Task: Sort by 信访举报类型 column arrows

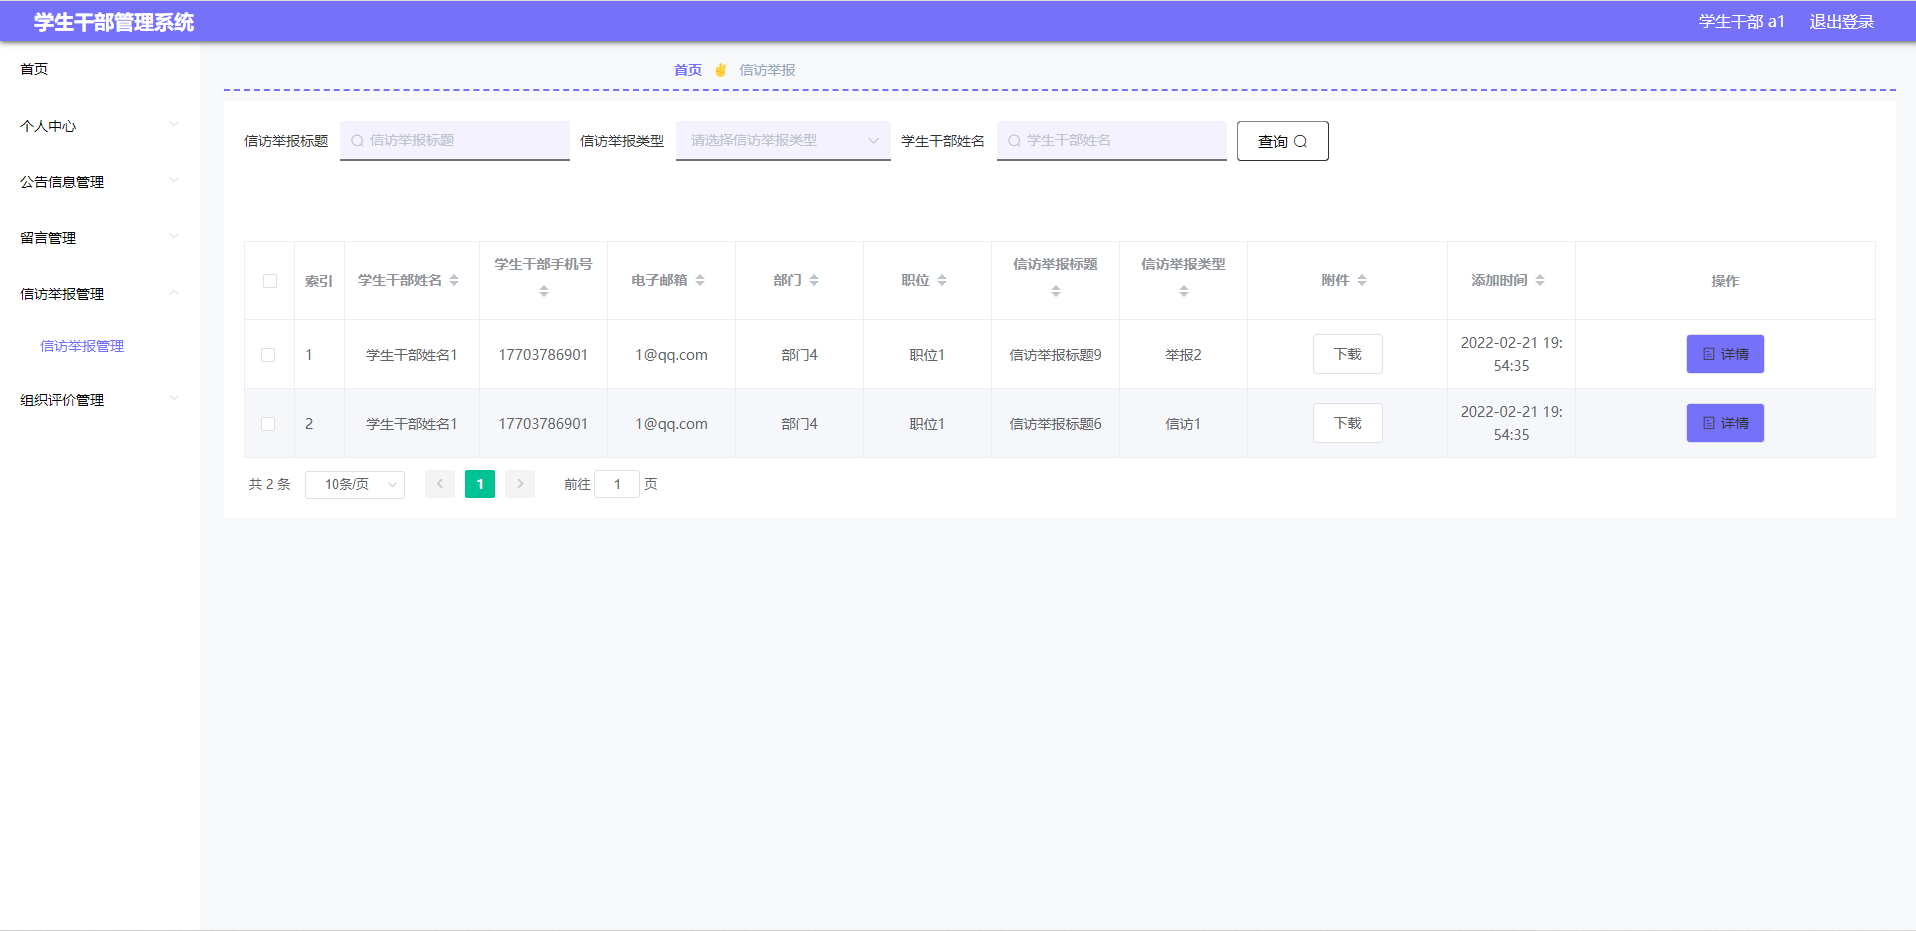Action: (x=1184, y=291)
